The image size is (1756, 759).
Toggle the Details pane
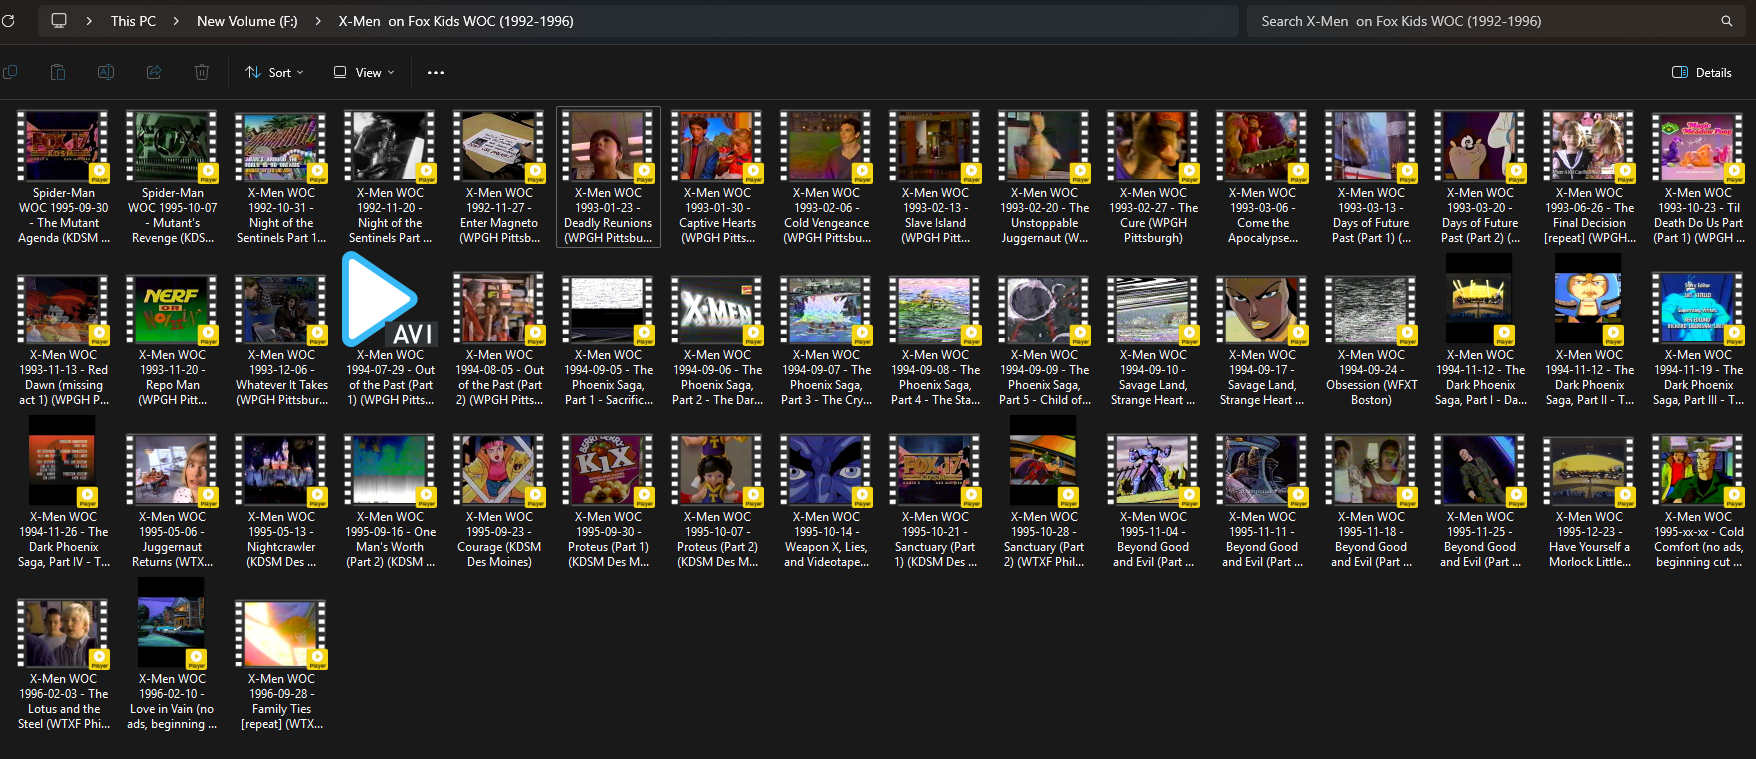point(1702,72)
